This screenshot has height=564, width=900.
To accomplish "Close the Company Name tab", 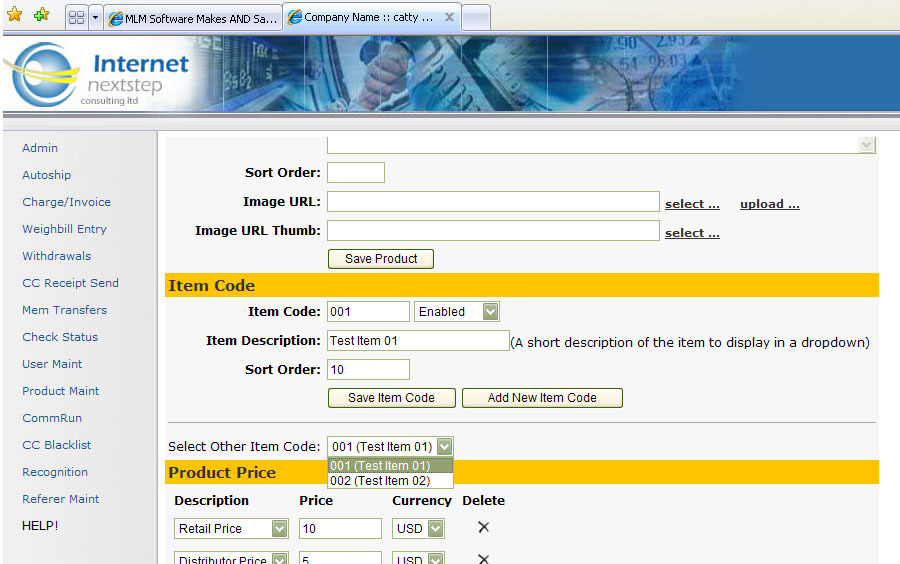I will tap(449, 17).
